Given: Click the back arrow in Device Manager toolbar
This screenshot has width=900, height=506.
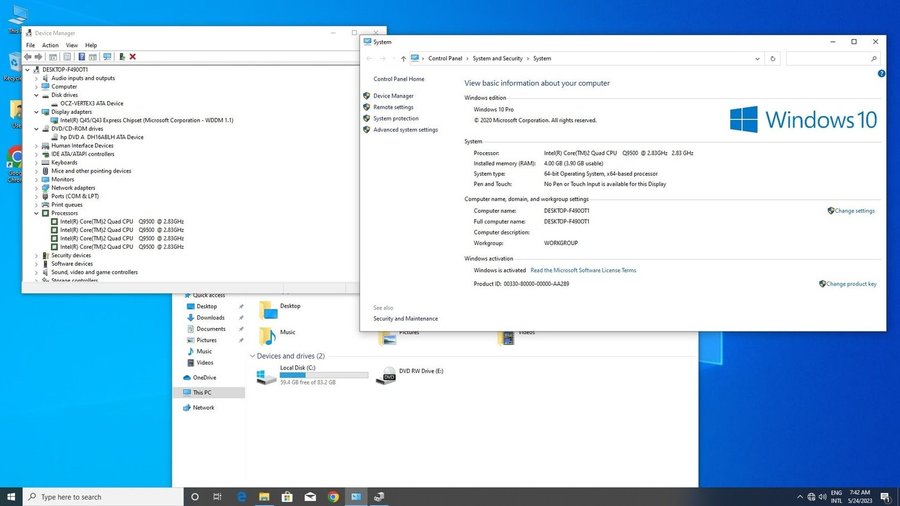Looking at the screenshot, I should pyautogui.click(x=28, y=57).
